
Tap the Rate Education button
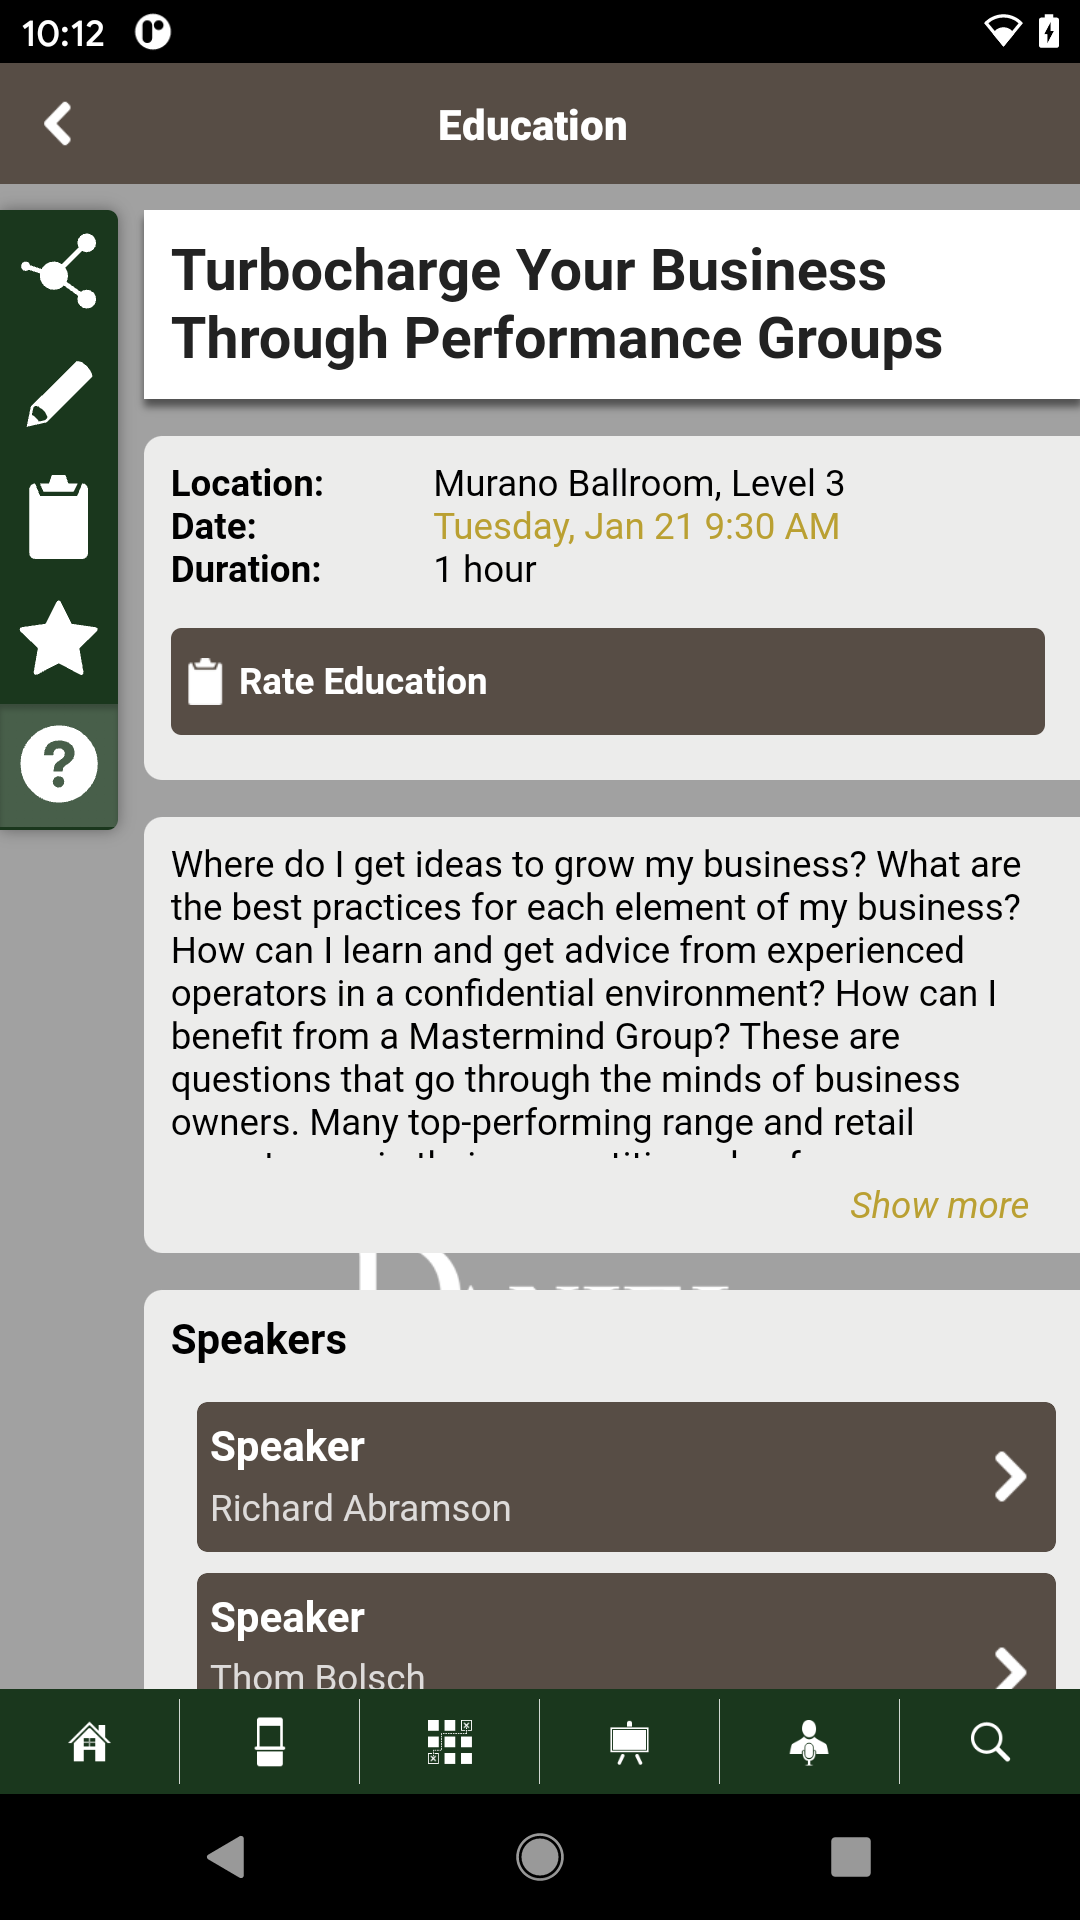608,681
